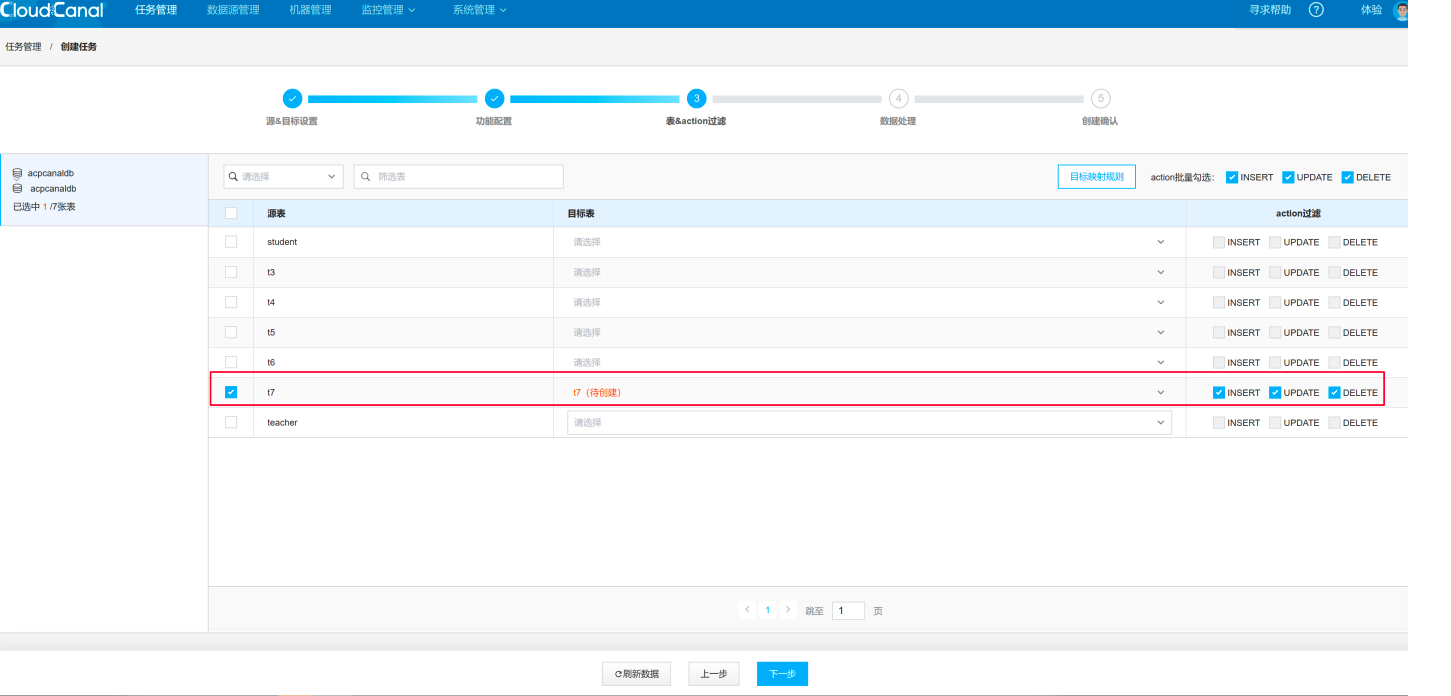1451x696 pixels.
Task: Click step 5 circle 创建确认
Action: click(1101, 98)
